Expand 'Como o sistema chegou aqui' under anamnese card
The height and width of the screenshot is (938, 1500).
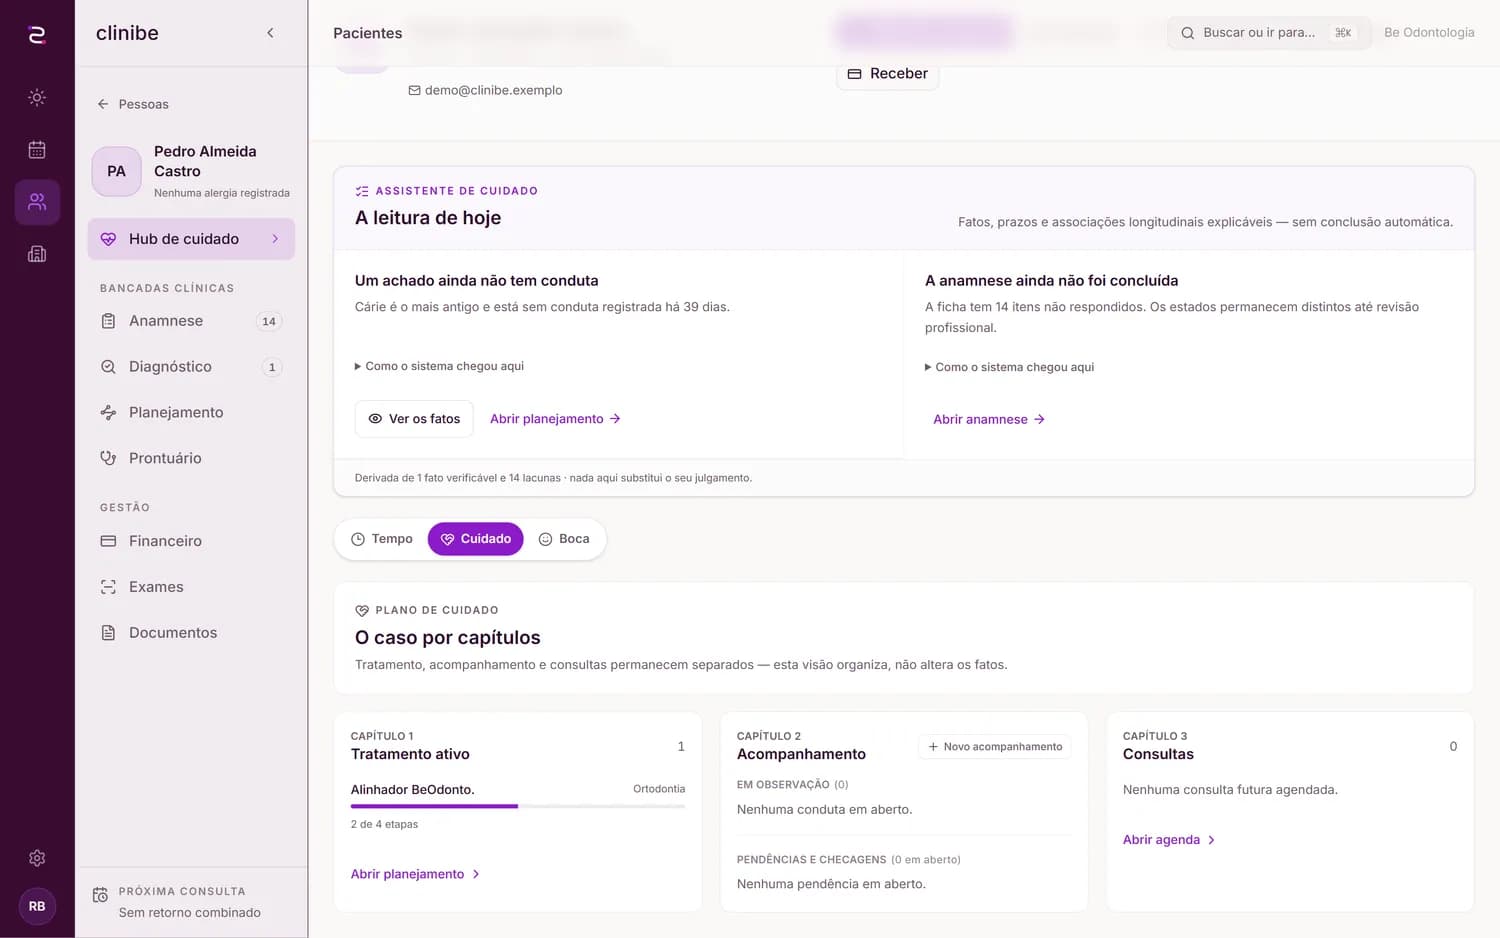(1009, 367)
